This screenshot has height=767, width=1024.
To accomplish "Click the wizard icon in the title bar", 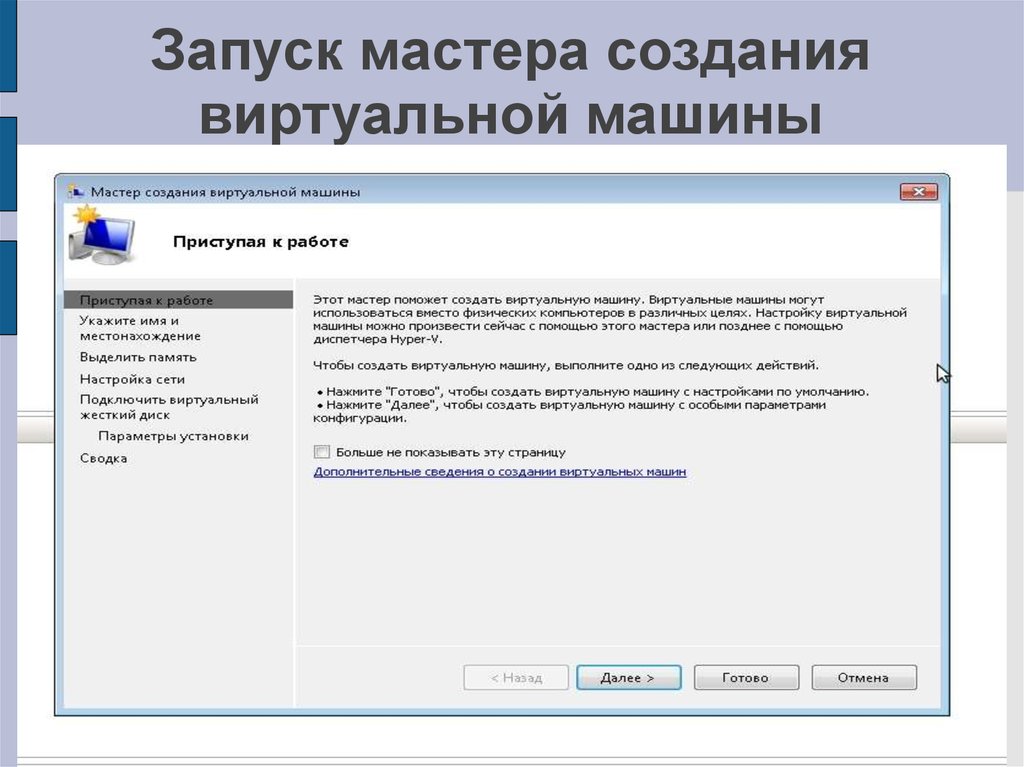I will (x=76, y=190).
